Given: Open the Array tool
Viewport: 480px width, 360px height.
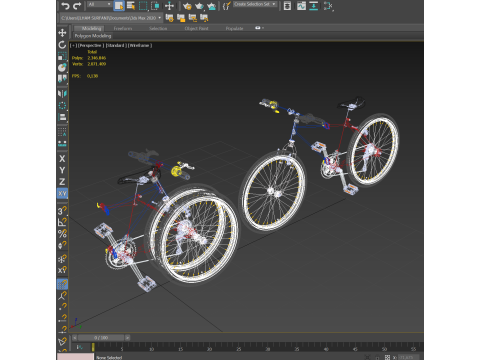Looking at the screenshot, I should pos(62,132).
